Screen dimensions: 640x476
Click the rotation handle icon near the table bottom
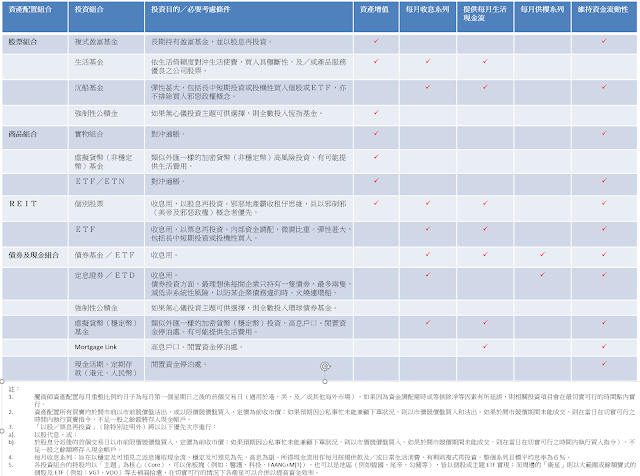coord(325,366)
